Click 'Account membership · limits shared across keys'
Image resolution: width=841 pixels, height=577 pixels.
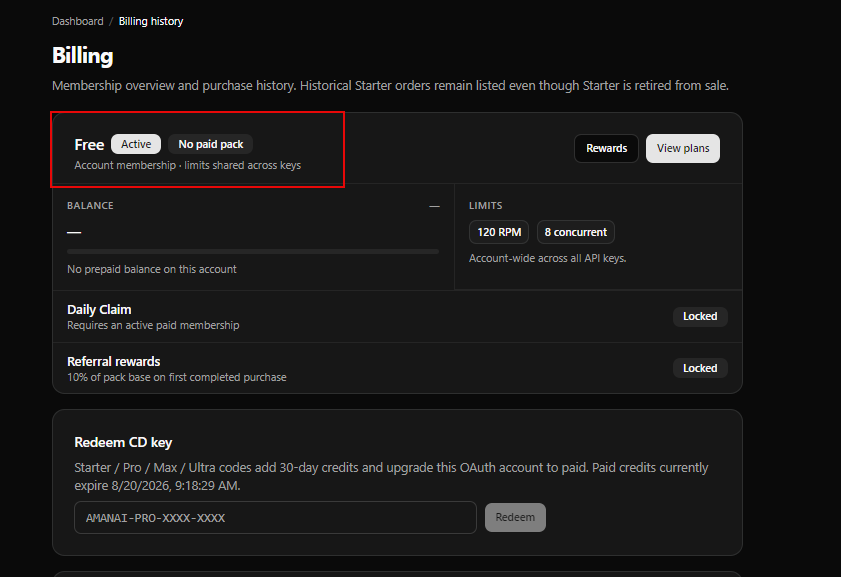(x=188, y=165)
